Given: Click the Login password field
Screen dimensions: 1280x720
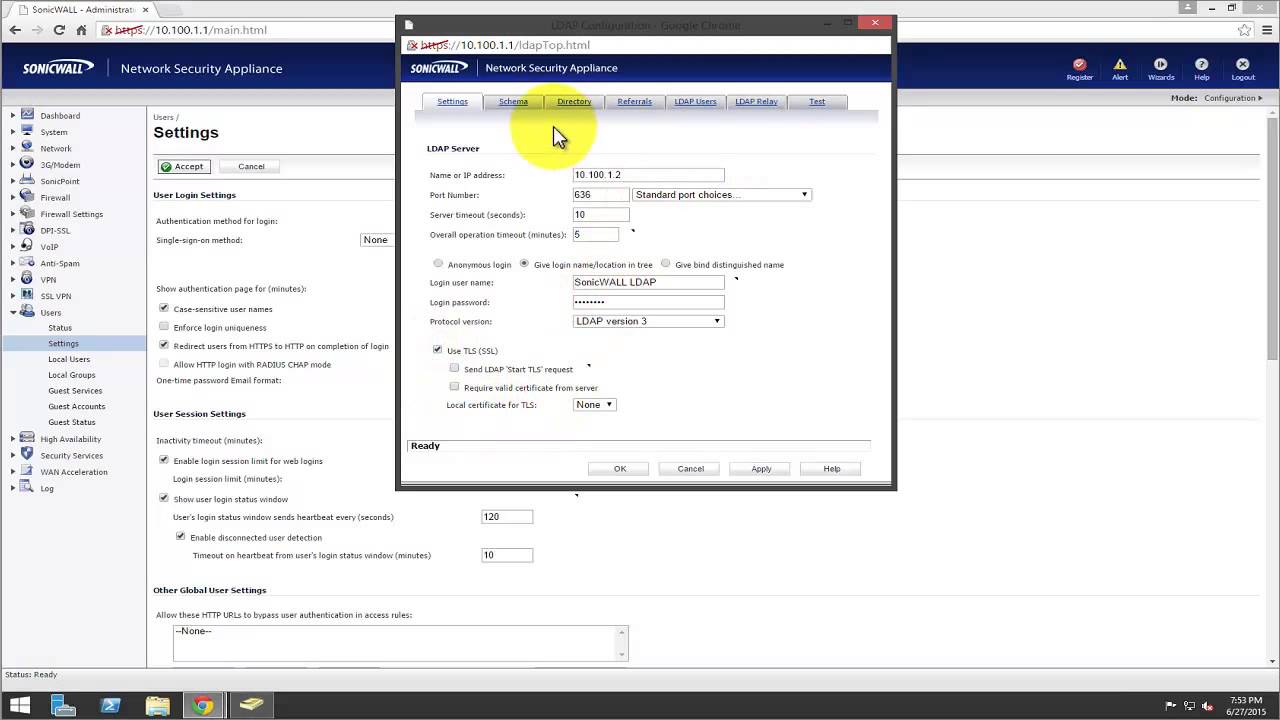Looking at the screenshot, I should (648, 302).
